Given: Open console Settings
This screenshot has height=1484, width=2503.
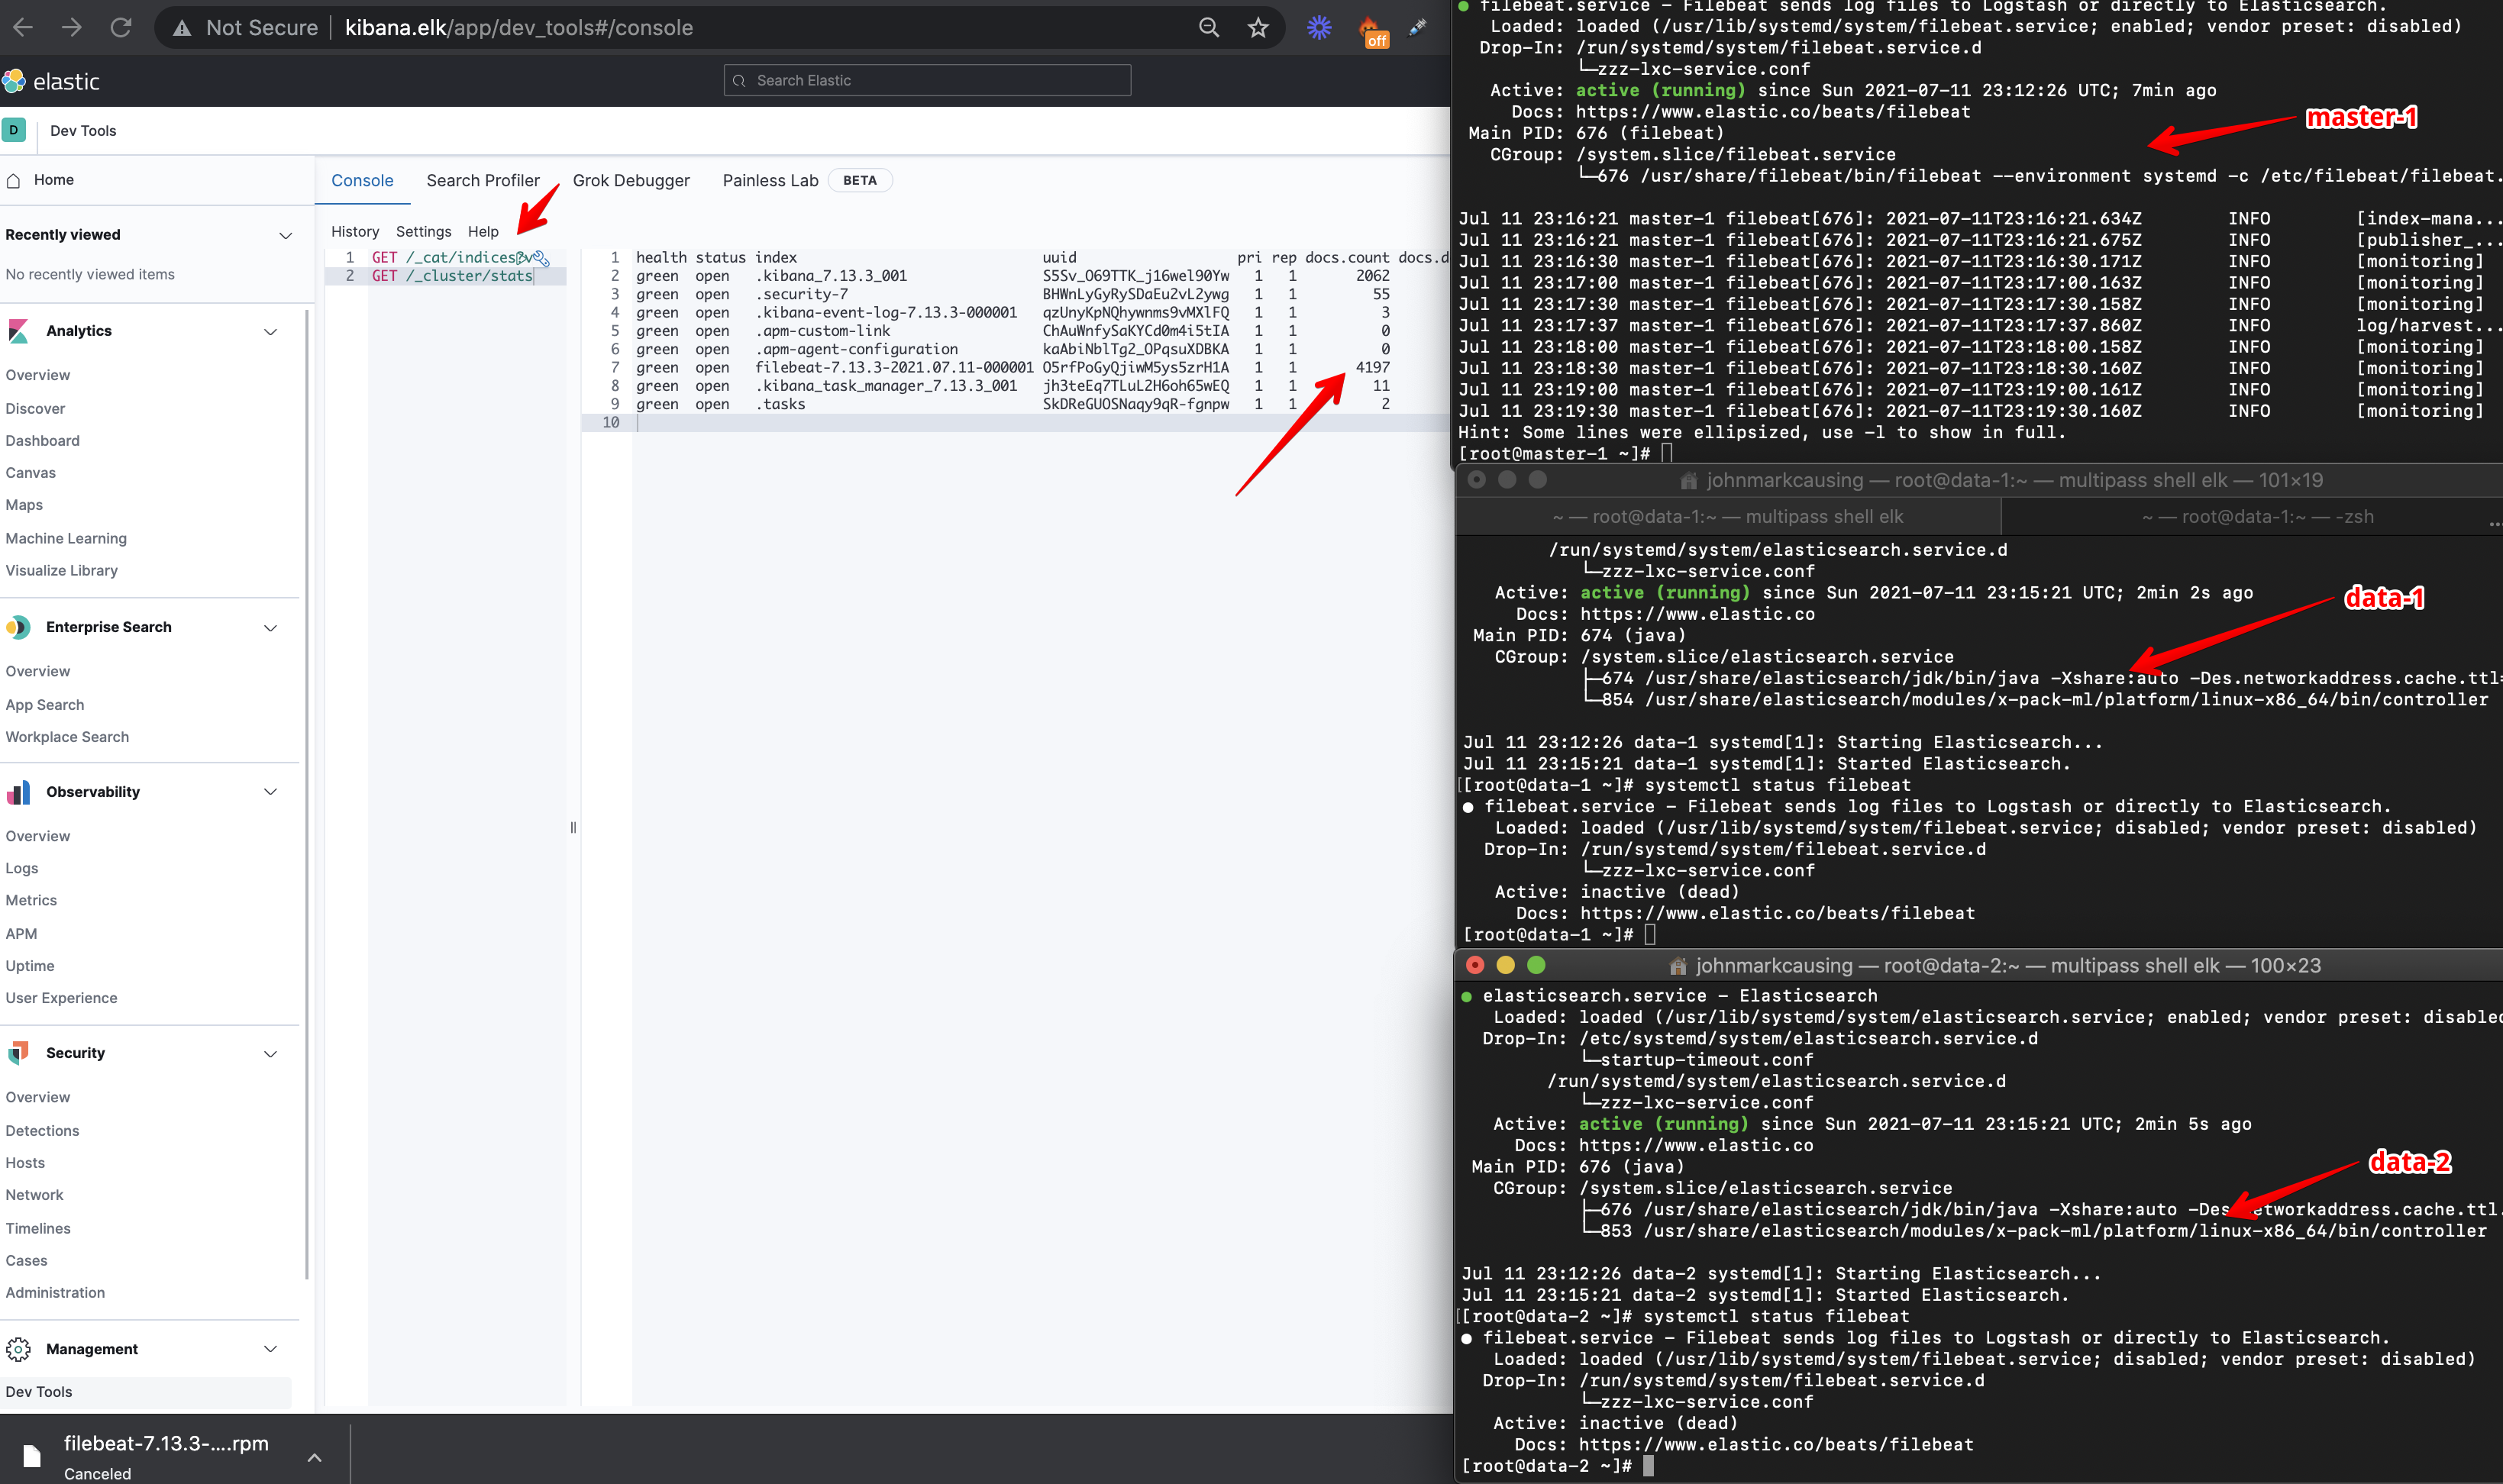Looking at the screenshot, I should 423,231.
